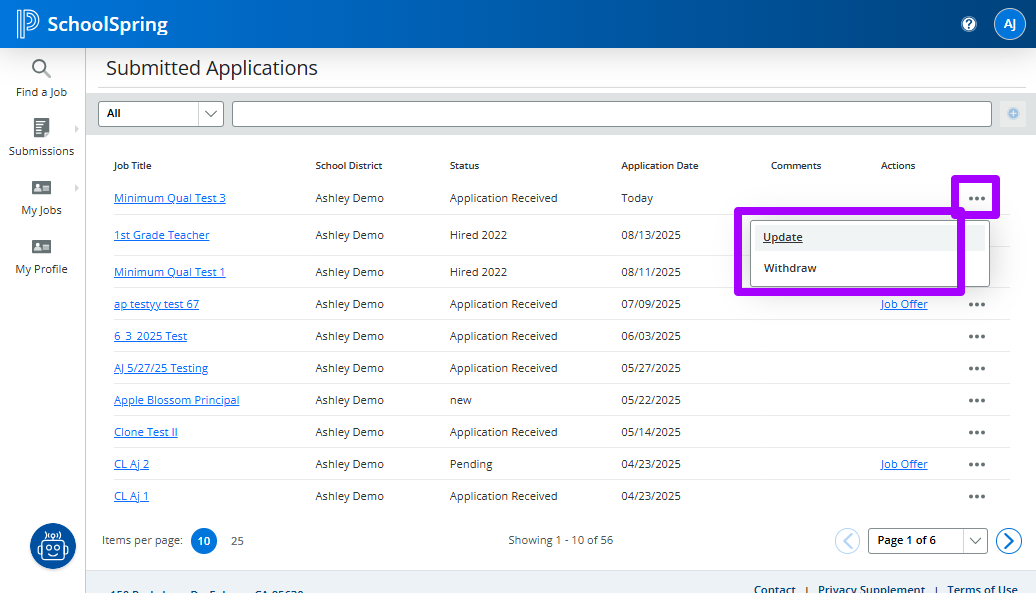Open the 1st Grade Teacher application
Image resolution: width=1036 pixels, height=593 pixels.
tap(162, 234)
